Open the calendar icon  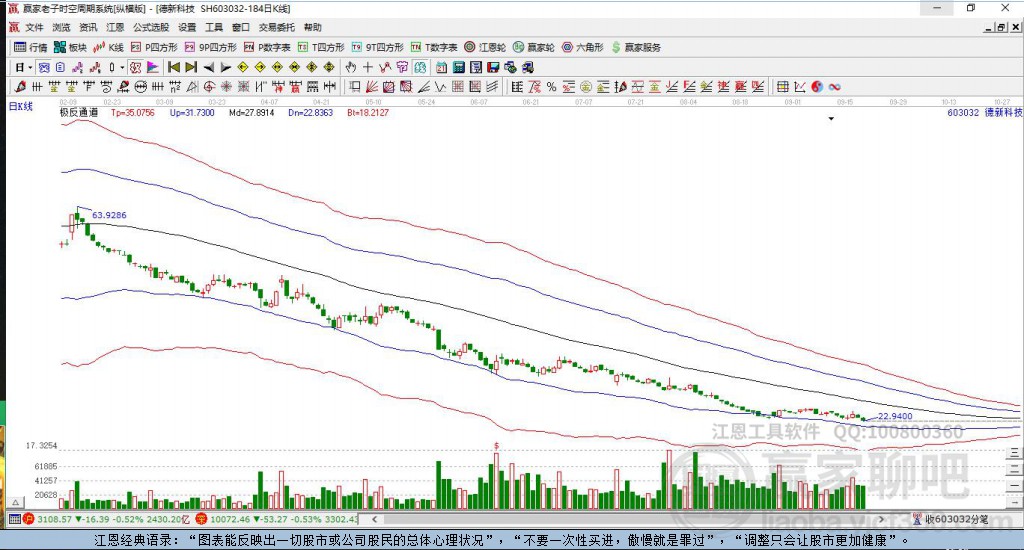(441, 67)
